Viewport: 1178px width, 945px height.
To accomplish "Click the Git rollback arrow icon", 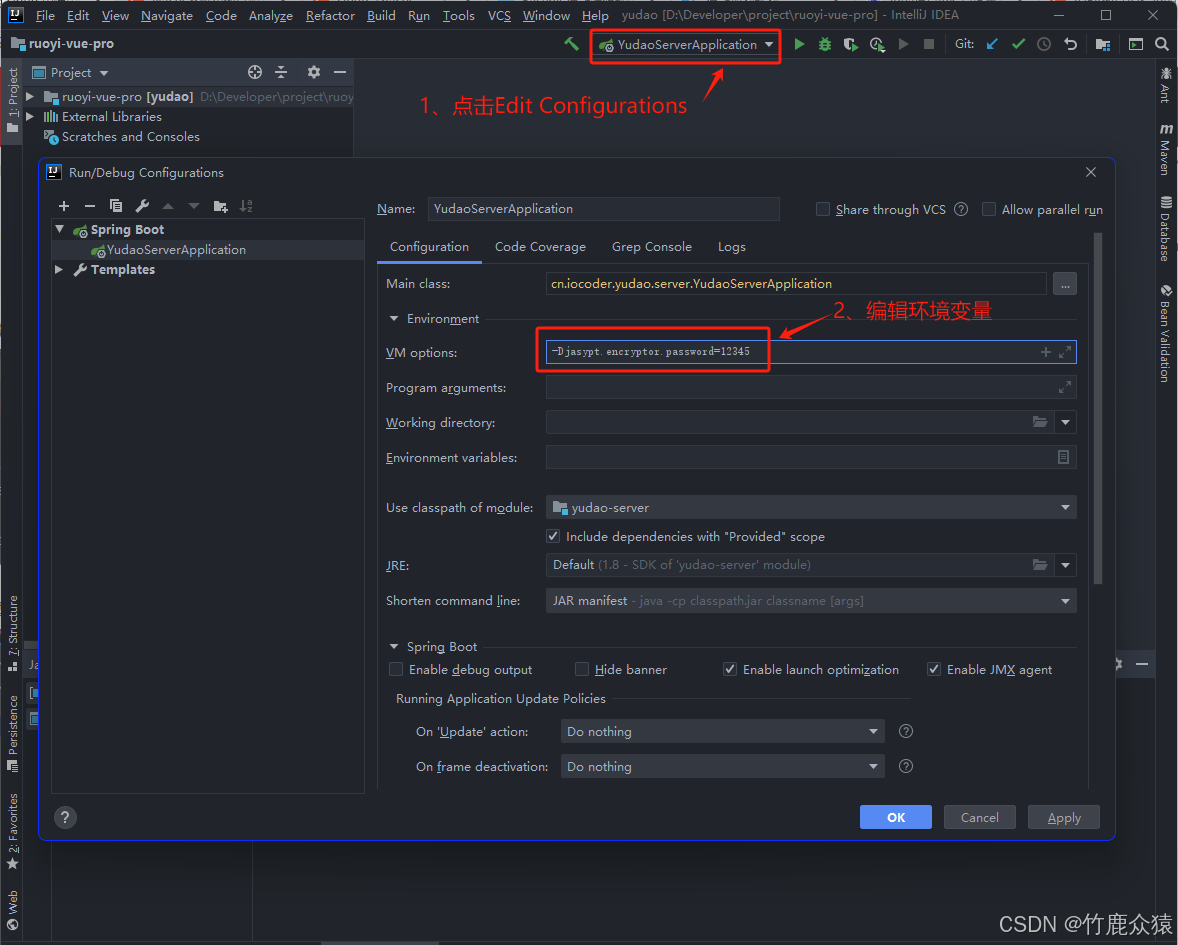I will (x=1071, y=44).
